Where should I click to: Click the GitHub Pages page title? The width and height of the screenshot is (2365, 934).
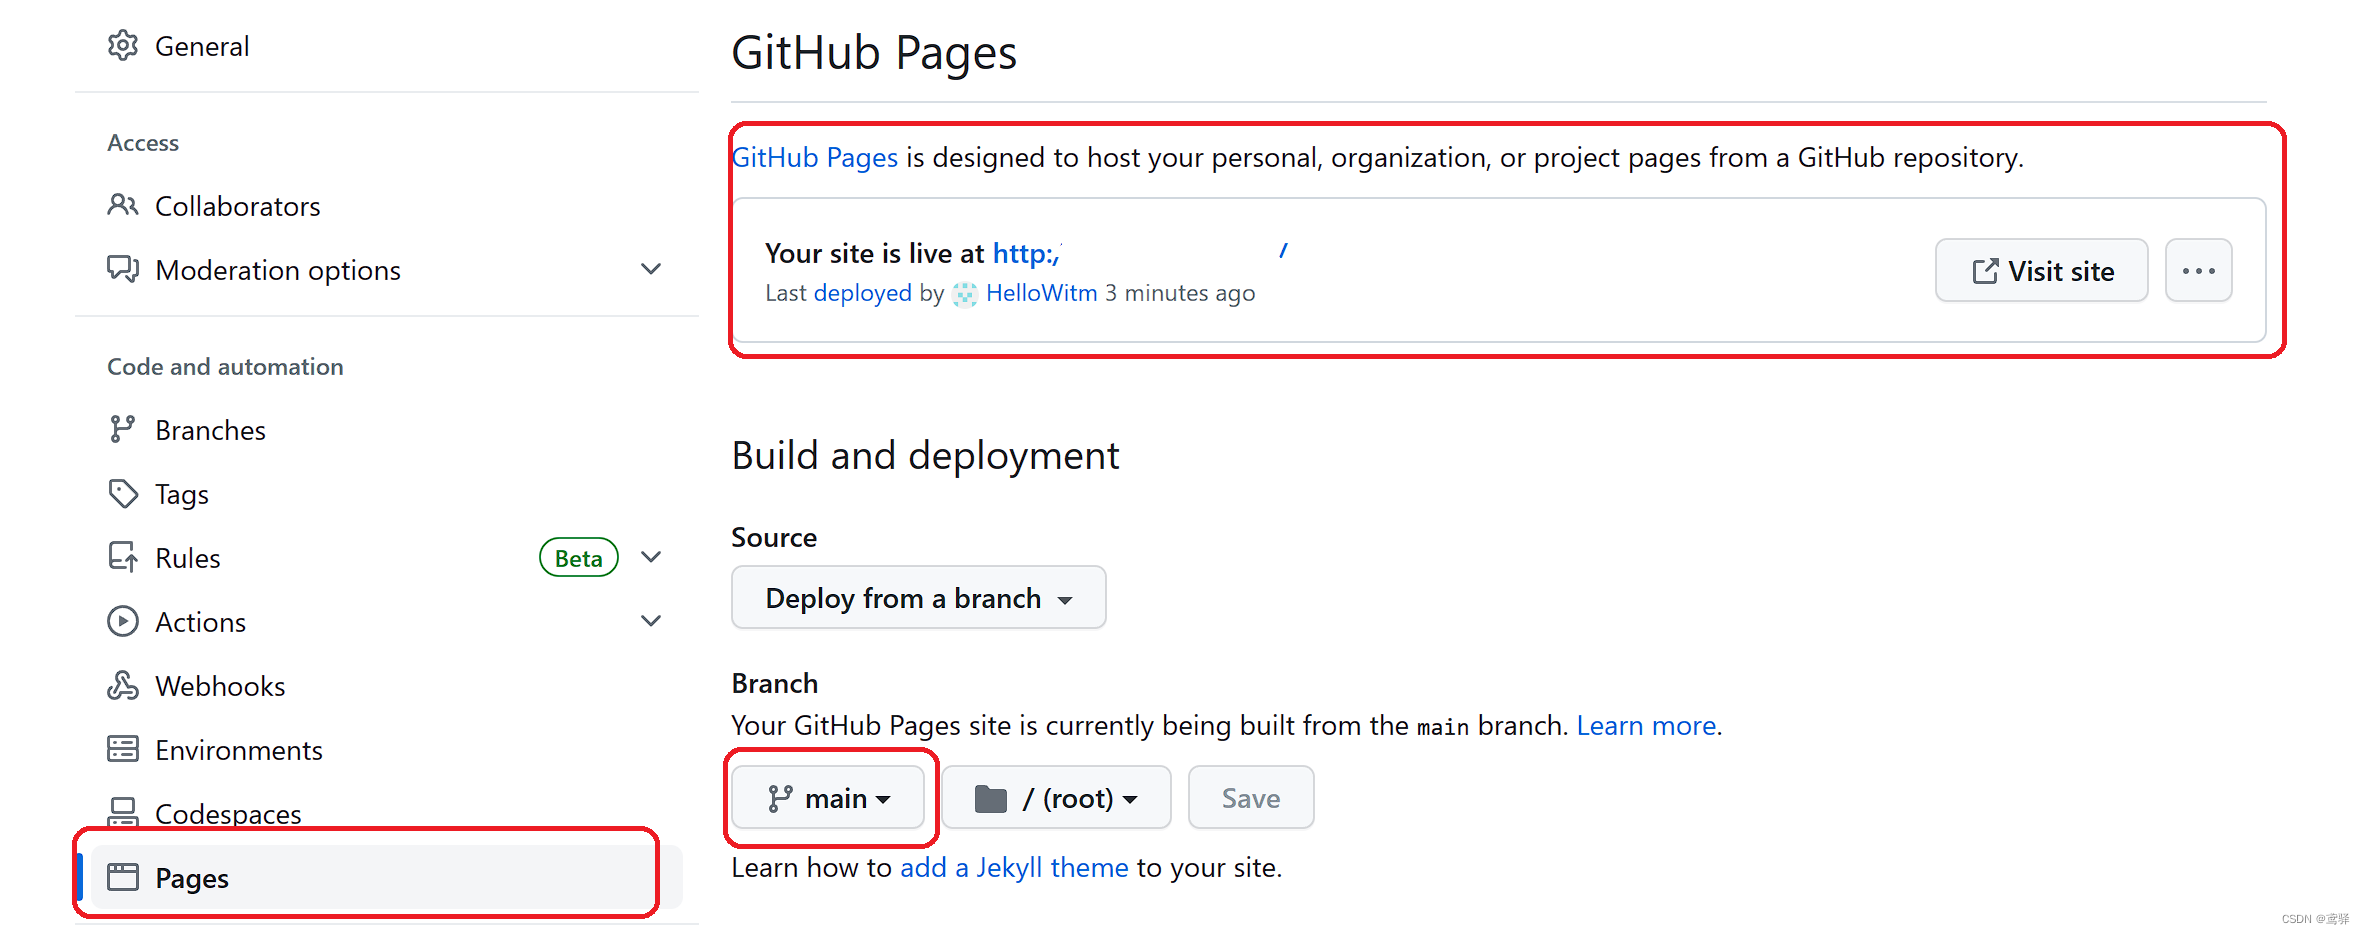(874, 53)
